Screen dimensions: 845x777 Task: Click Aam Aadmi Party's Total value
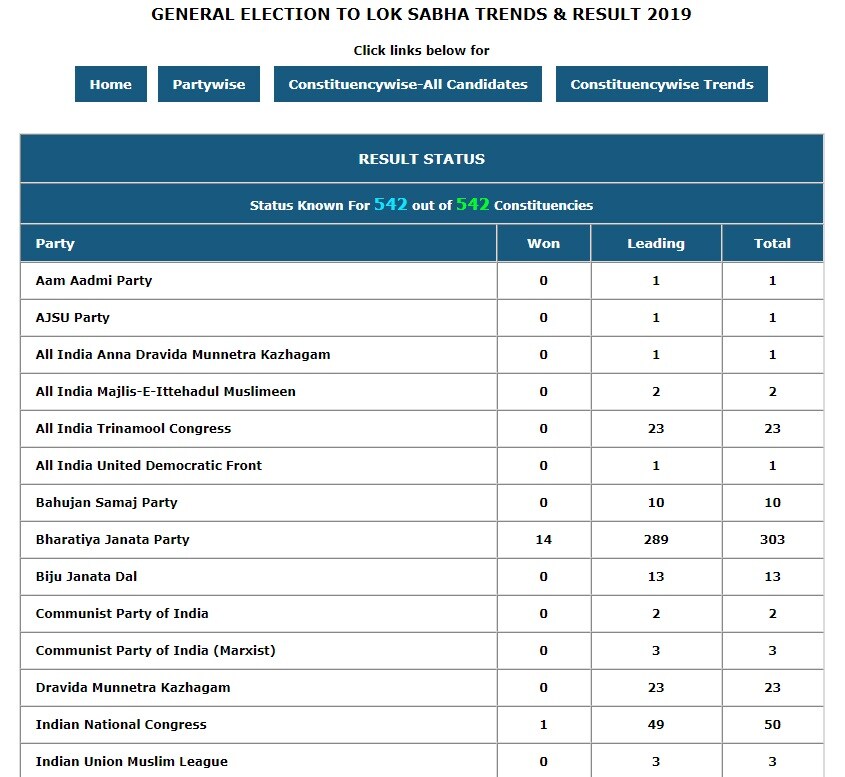click(x=772, y=281)
